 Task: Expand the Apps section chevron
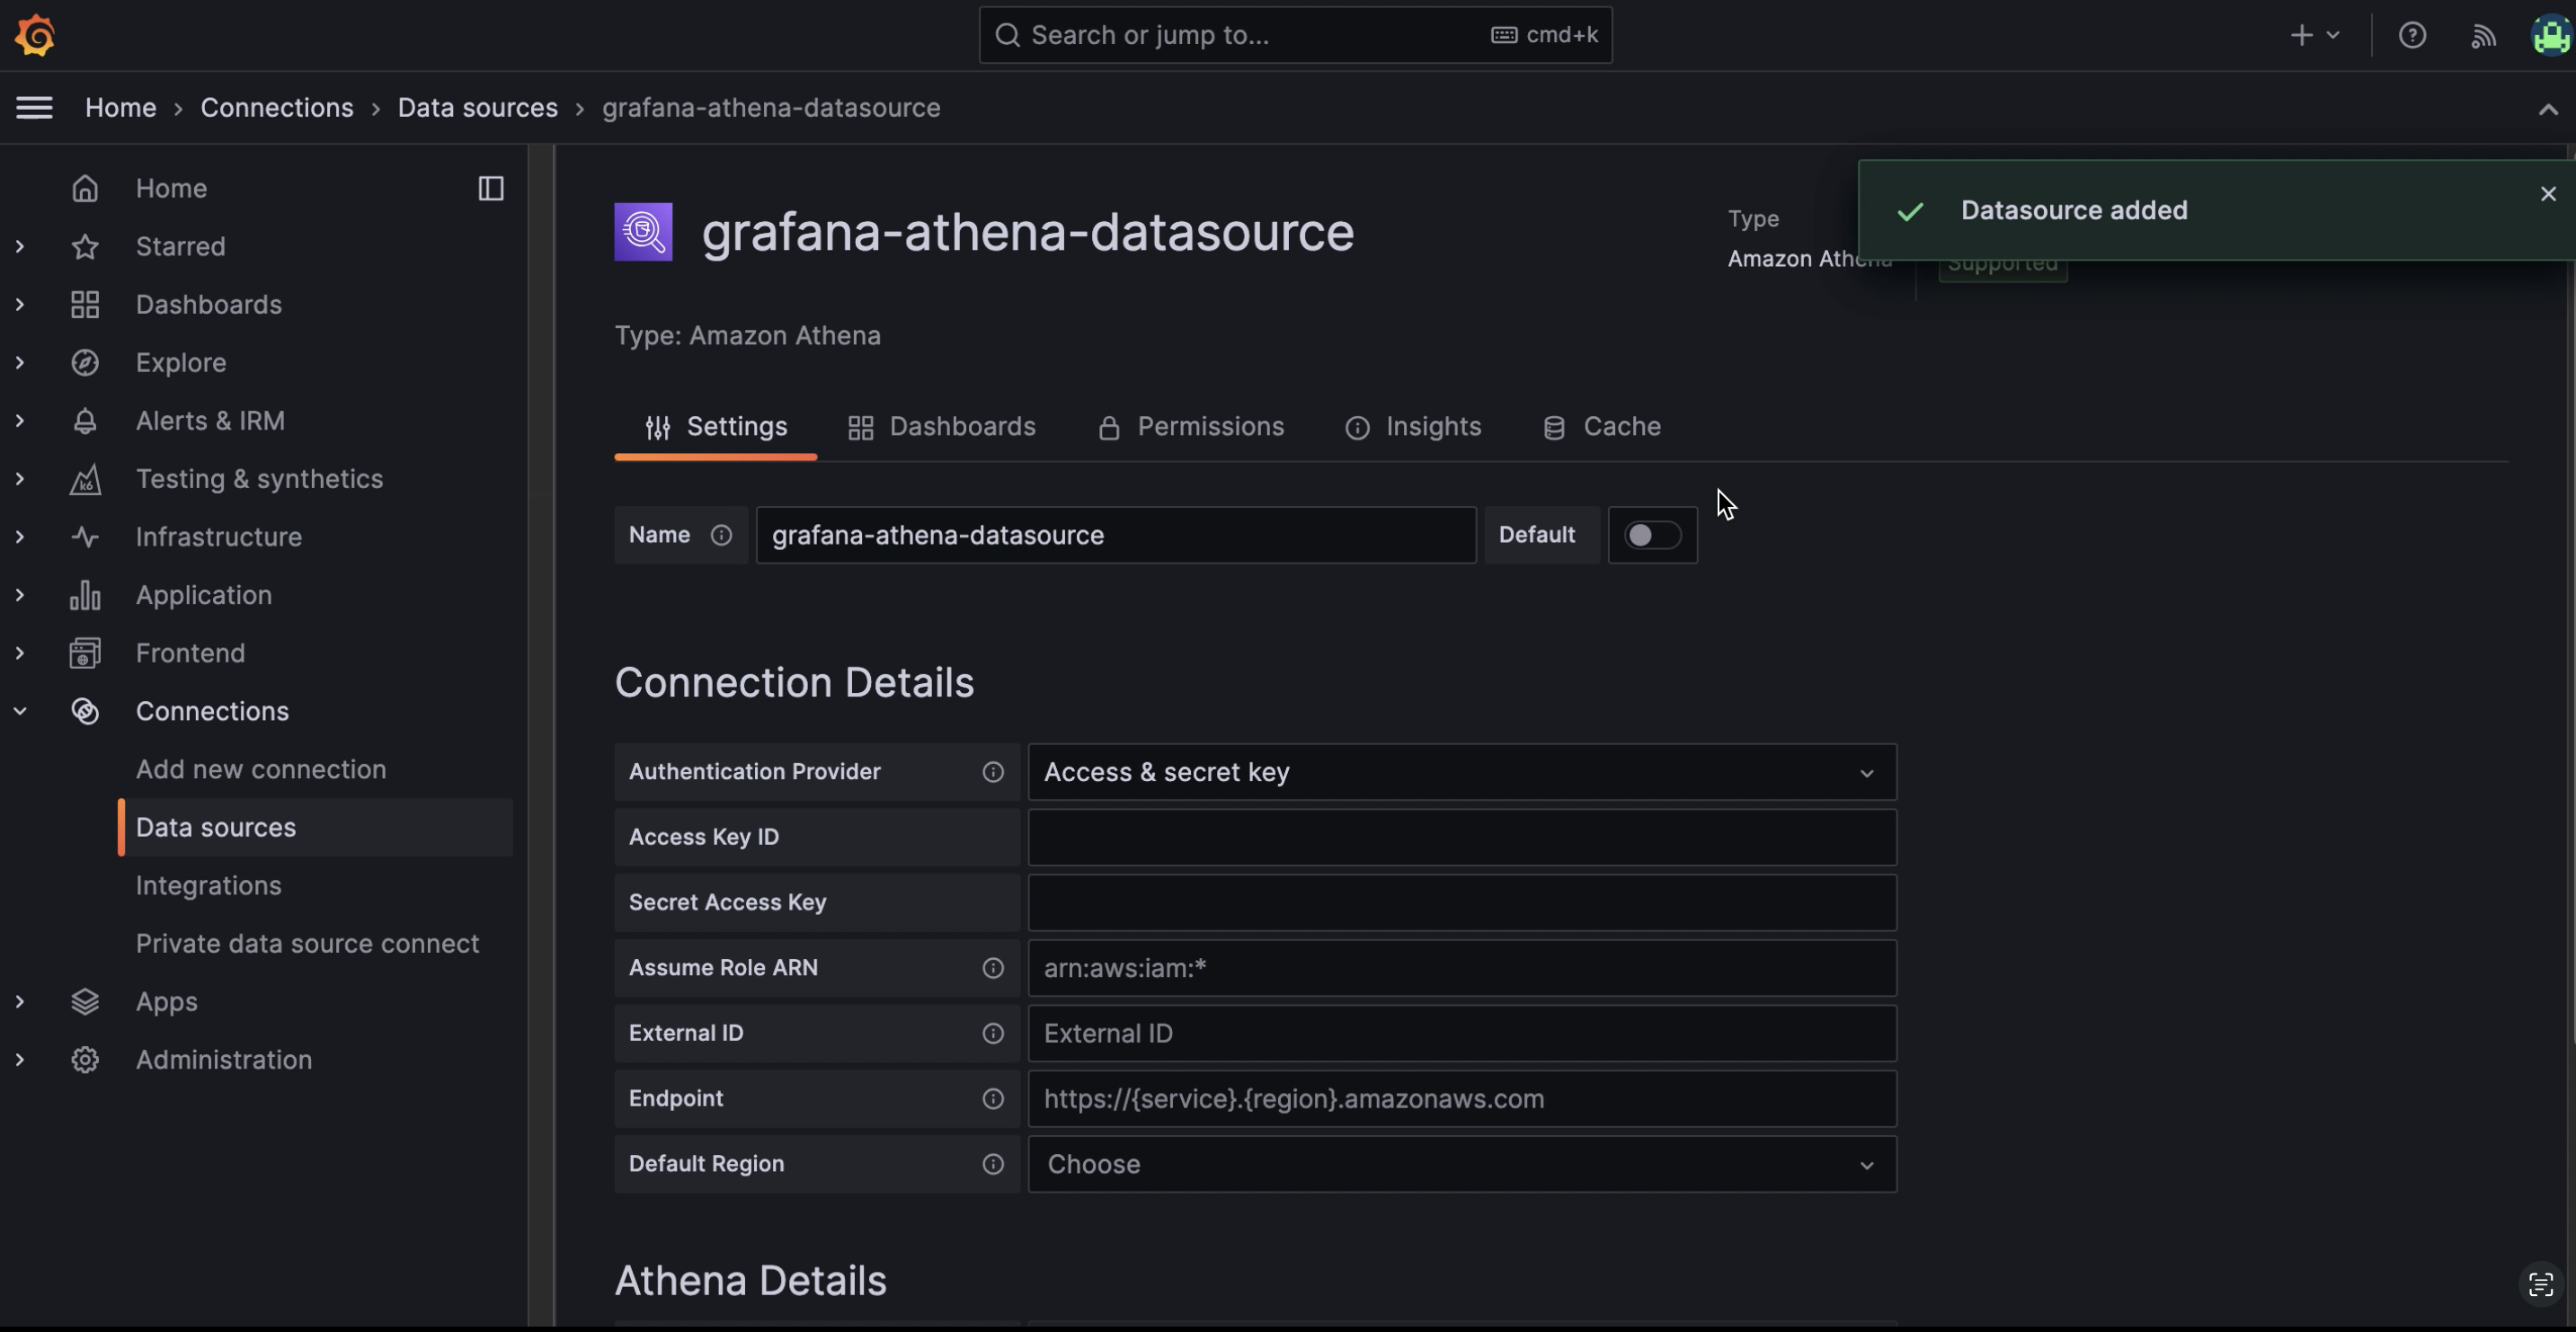(x=20, y=1001)
